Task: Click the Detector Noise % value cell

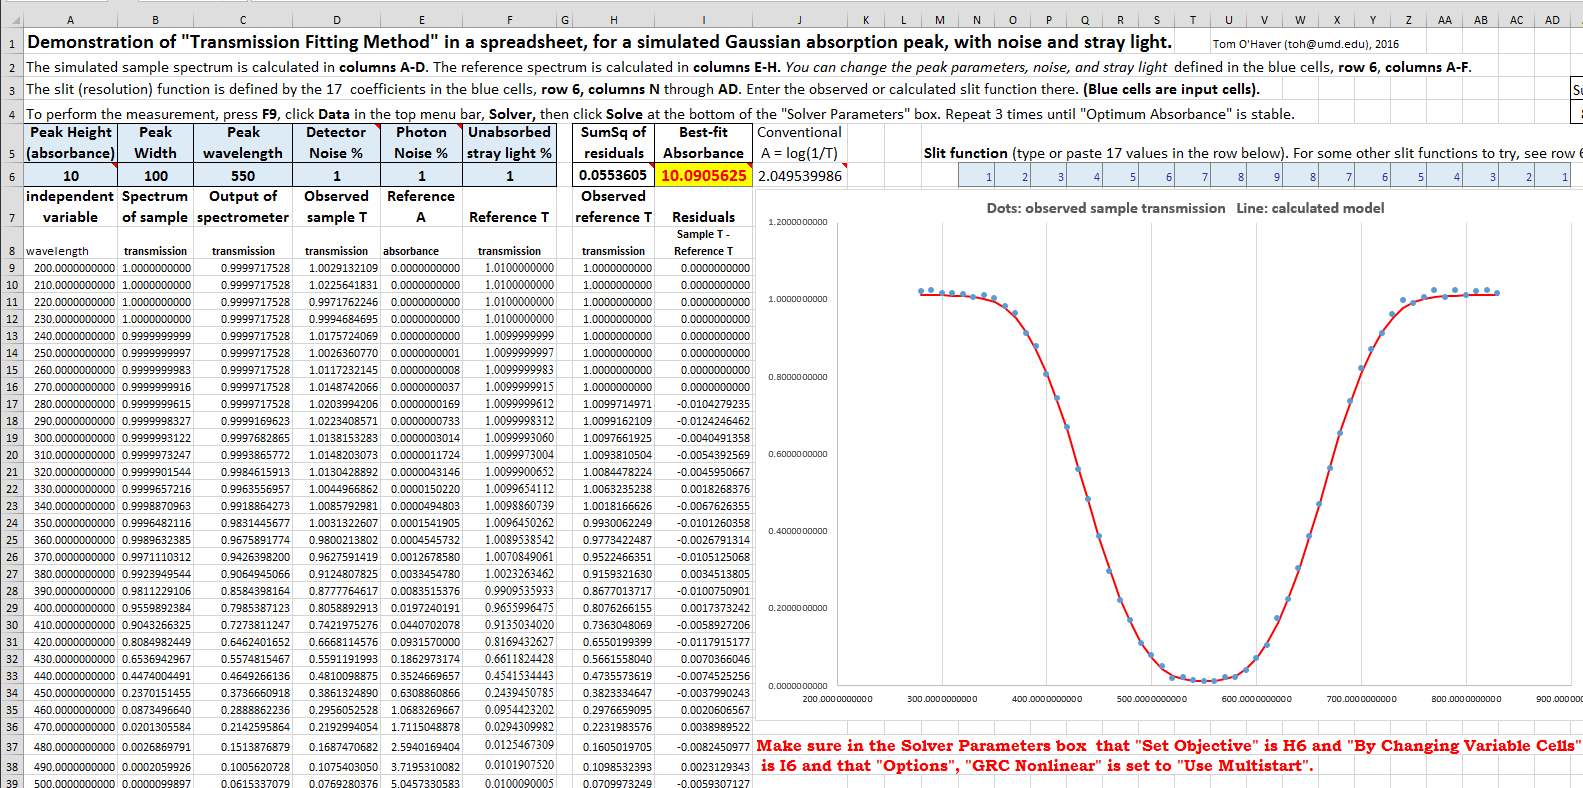Action: pos(336,176)
